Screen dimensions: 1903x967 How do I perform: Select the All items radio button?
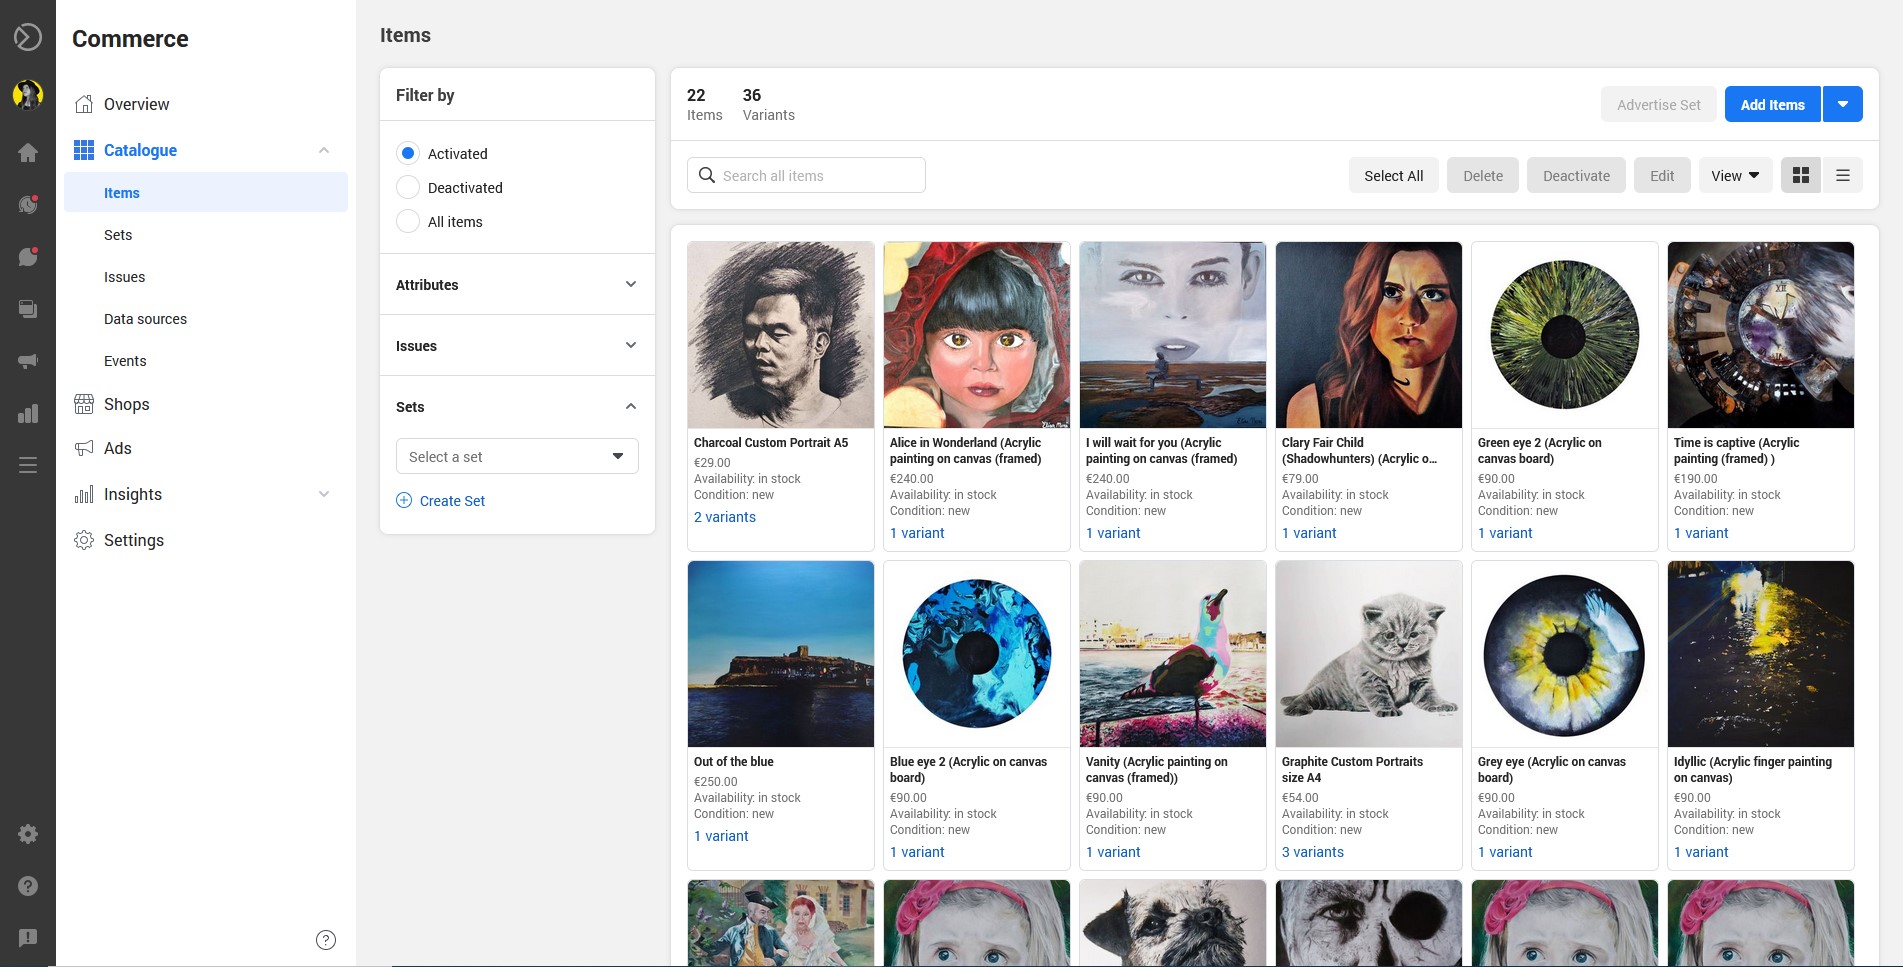(x=407, y=221)
